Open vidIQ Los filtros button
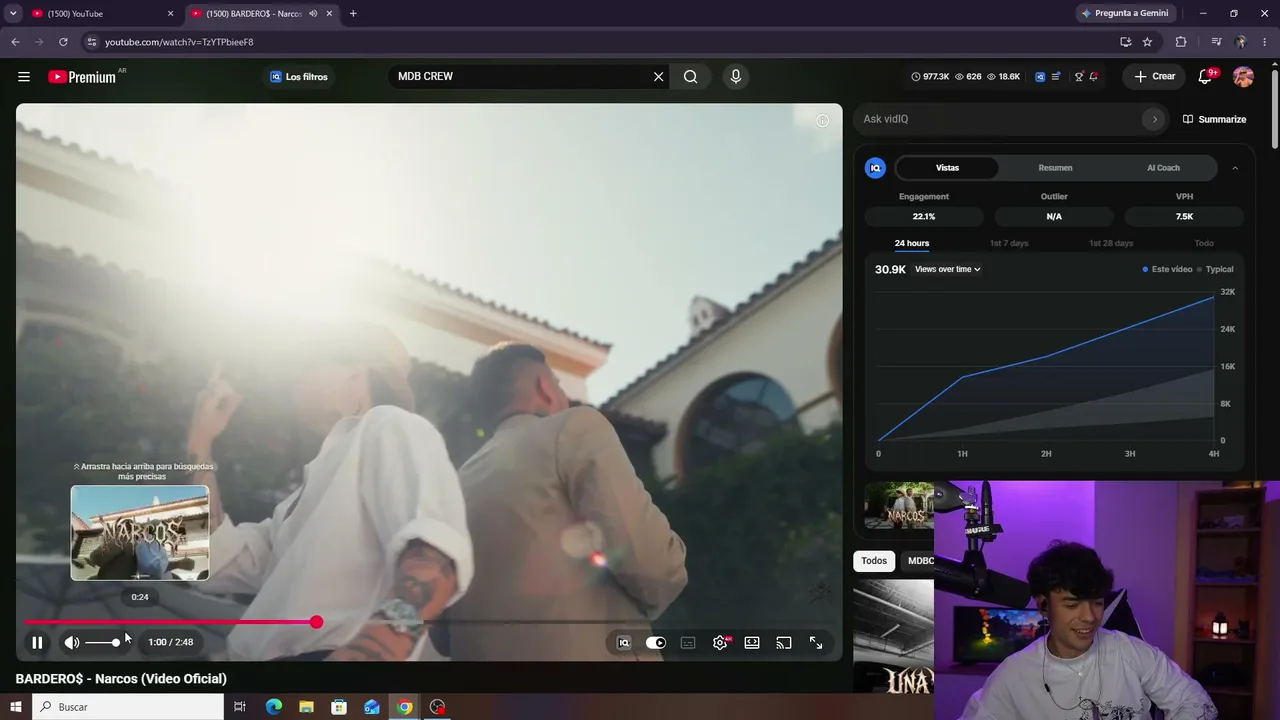 [299, 77]
